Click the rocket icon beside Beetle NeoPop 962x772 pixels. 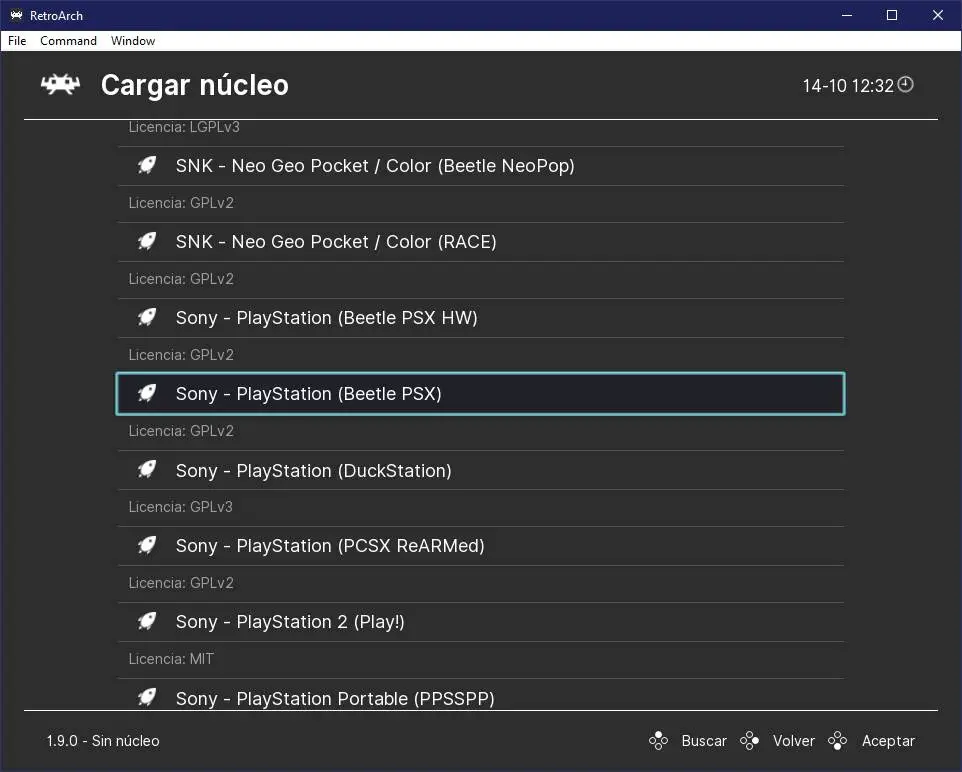[x=147, y=166]
